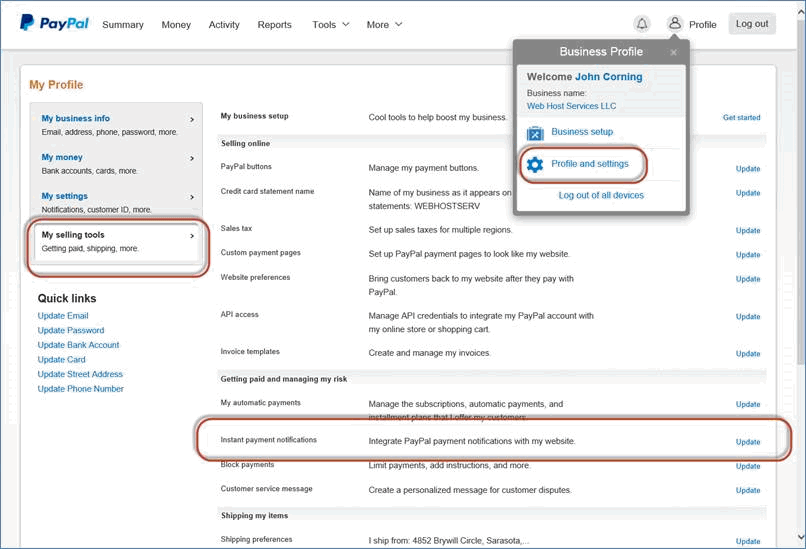Screen dimensions: 806x549
Task: Expand My money arrow
Action: [192, 158]
